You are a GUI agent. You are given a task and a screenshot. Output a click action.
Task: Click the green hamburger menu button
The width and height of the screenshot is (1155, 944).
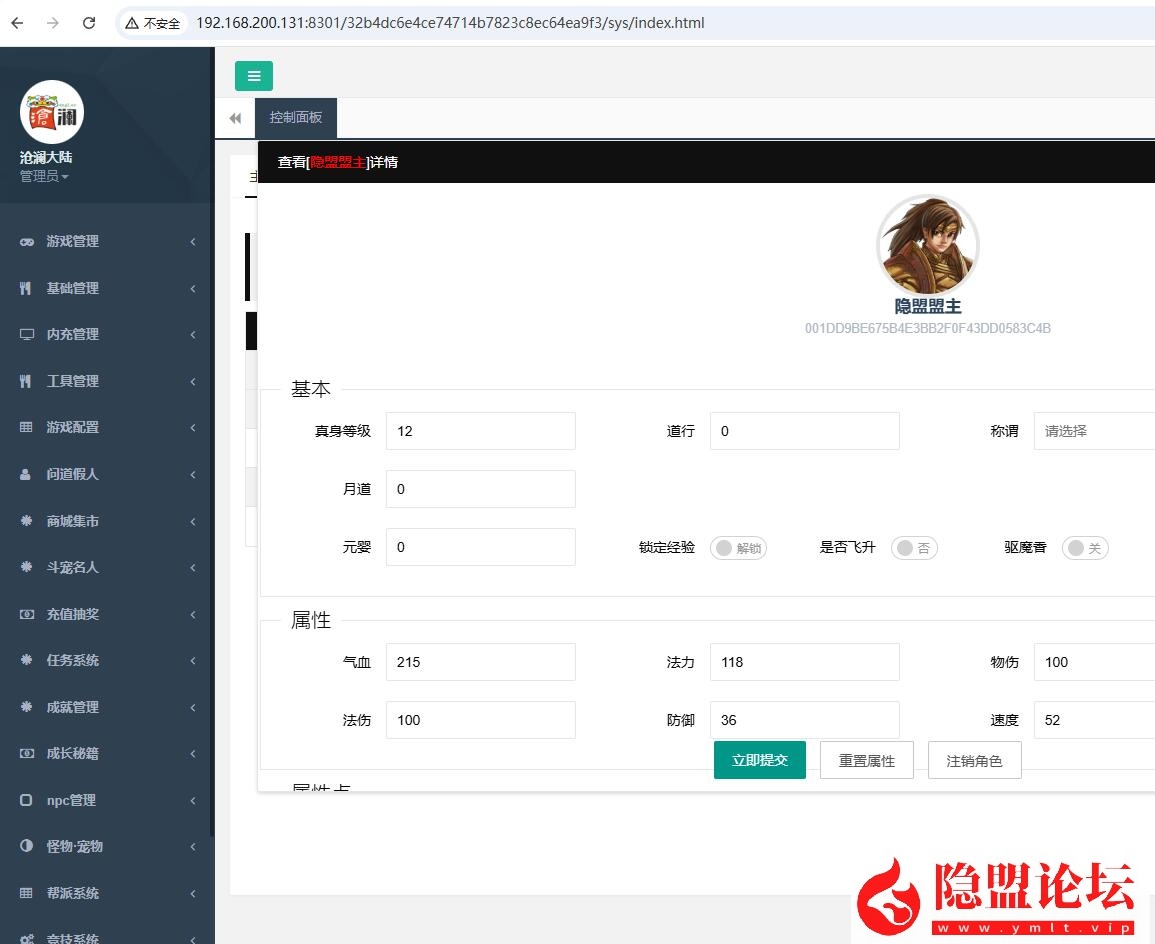click(x=254, y=75)
